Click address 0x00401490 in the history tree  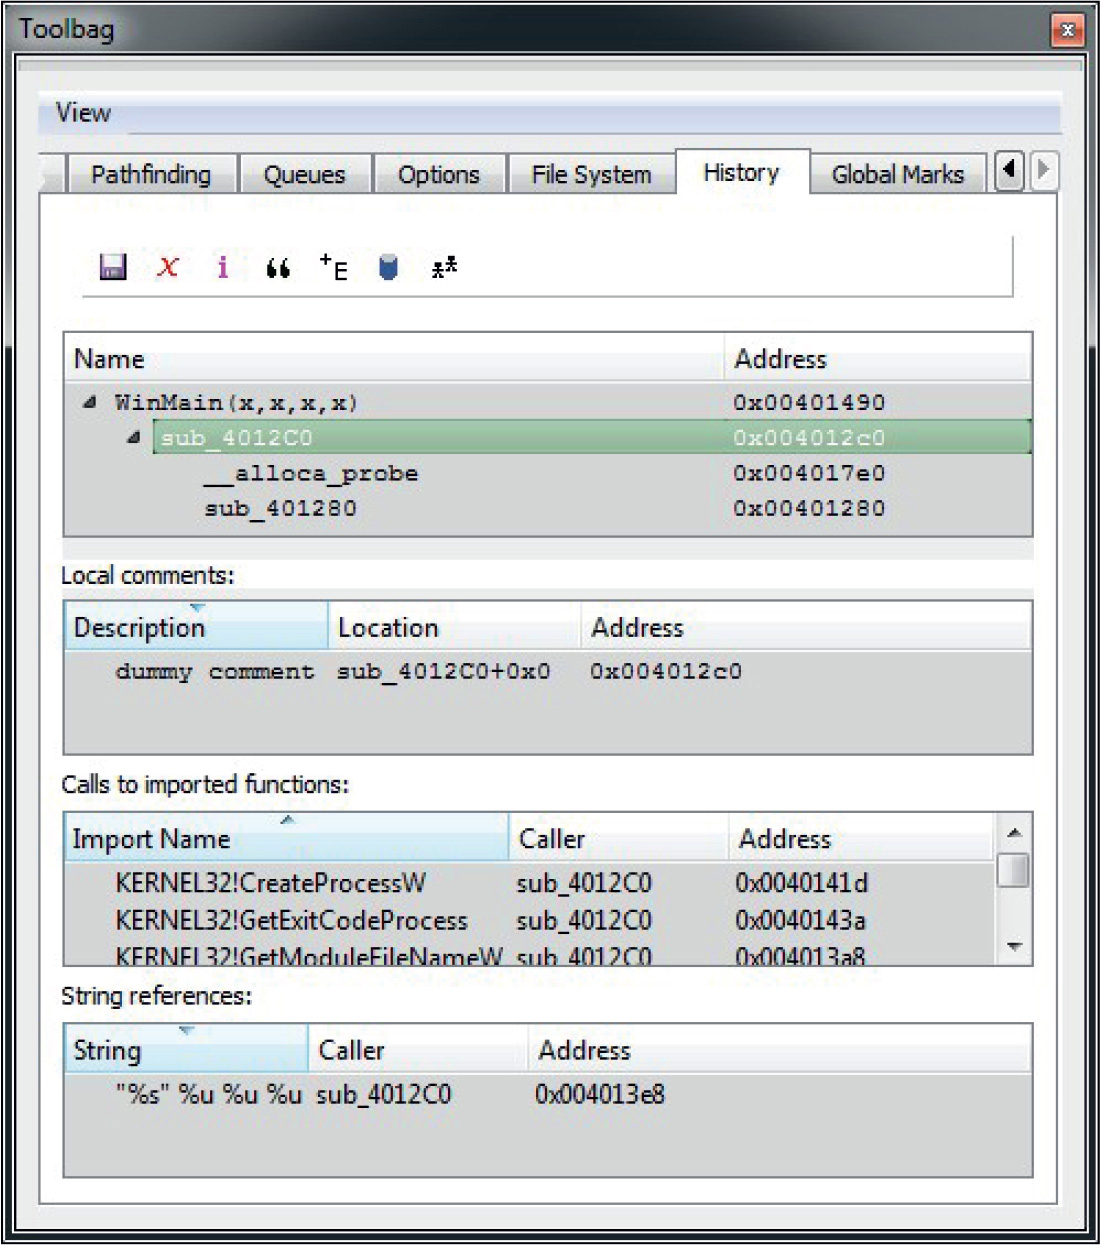809,402
